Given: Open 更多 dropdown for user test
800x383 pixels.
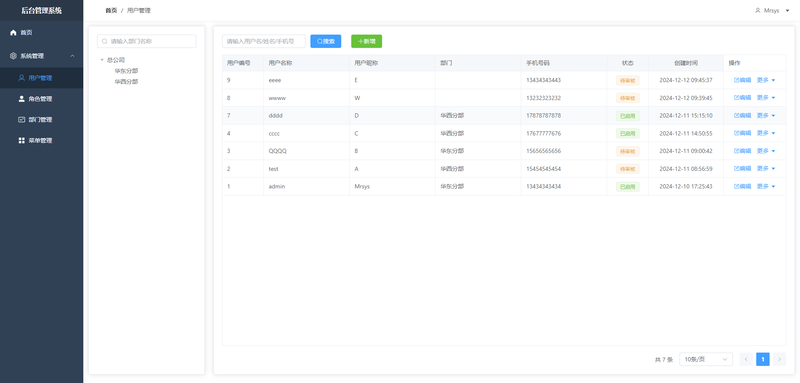Looking at the screenshot, I should click(x=766, y=169).
